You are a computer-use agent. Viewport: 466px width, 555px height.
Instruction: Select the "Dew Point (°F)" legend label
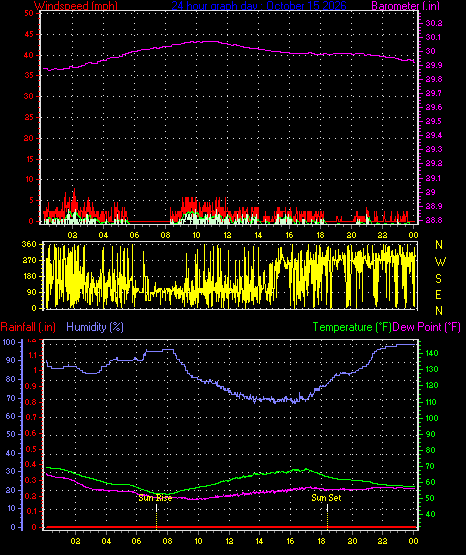426,327
